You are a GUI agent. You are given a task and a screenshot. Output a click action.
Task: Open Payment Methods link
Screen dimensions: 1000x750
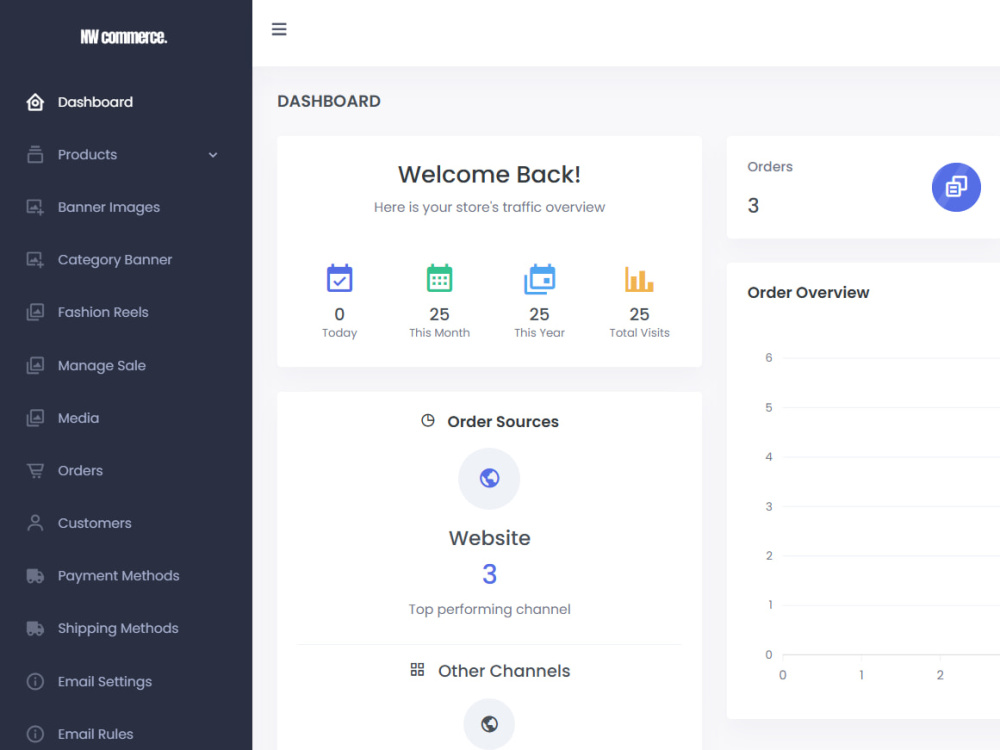pos(119,576)
